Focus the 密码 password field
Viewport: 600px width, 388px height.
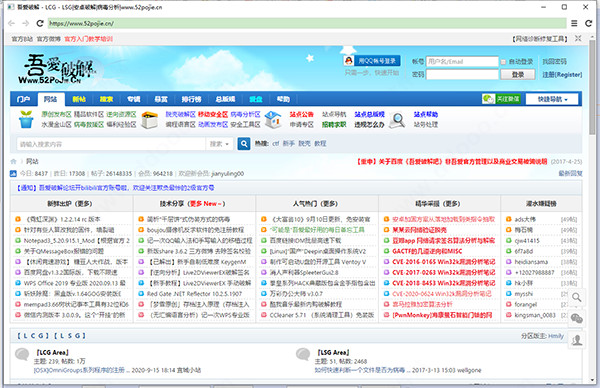click(x=462, y=74)
